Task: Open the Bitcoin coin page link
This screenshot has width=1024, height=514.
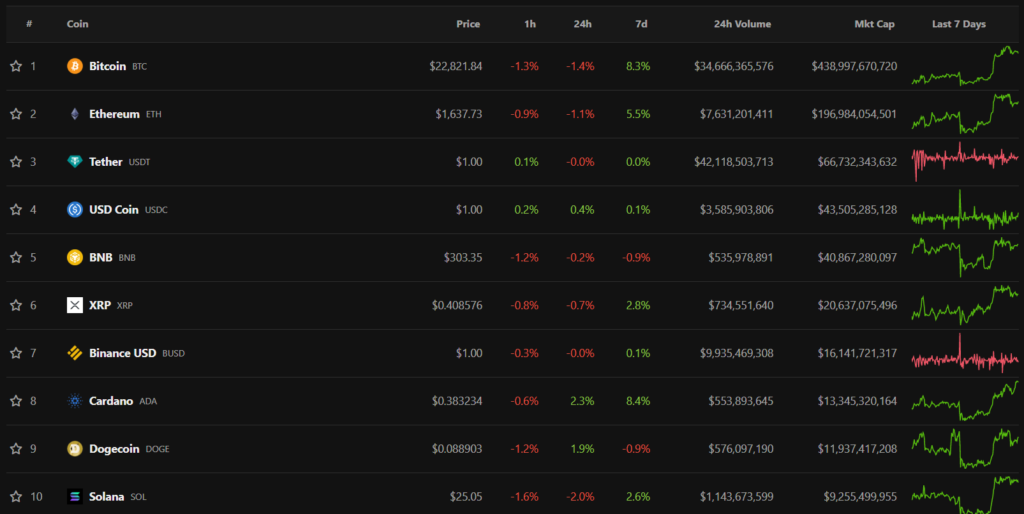Action: click(x=108, y=66)
